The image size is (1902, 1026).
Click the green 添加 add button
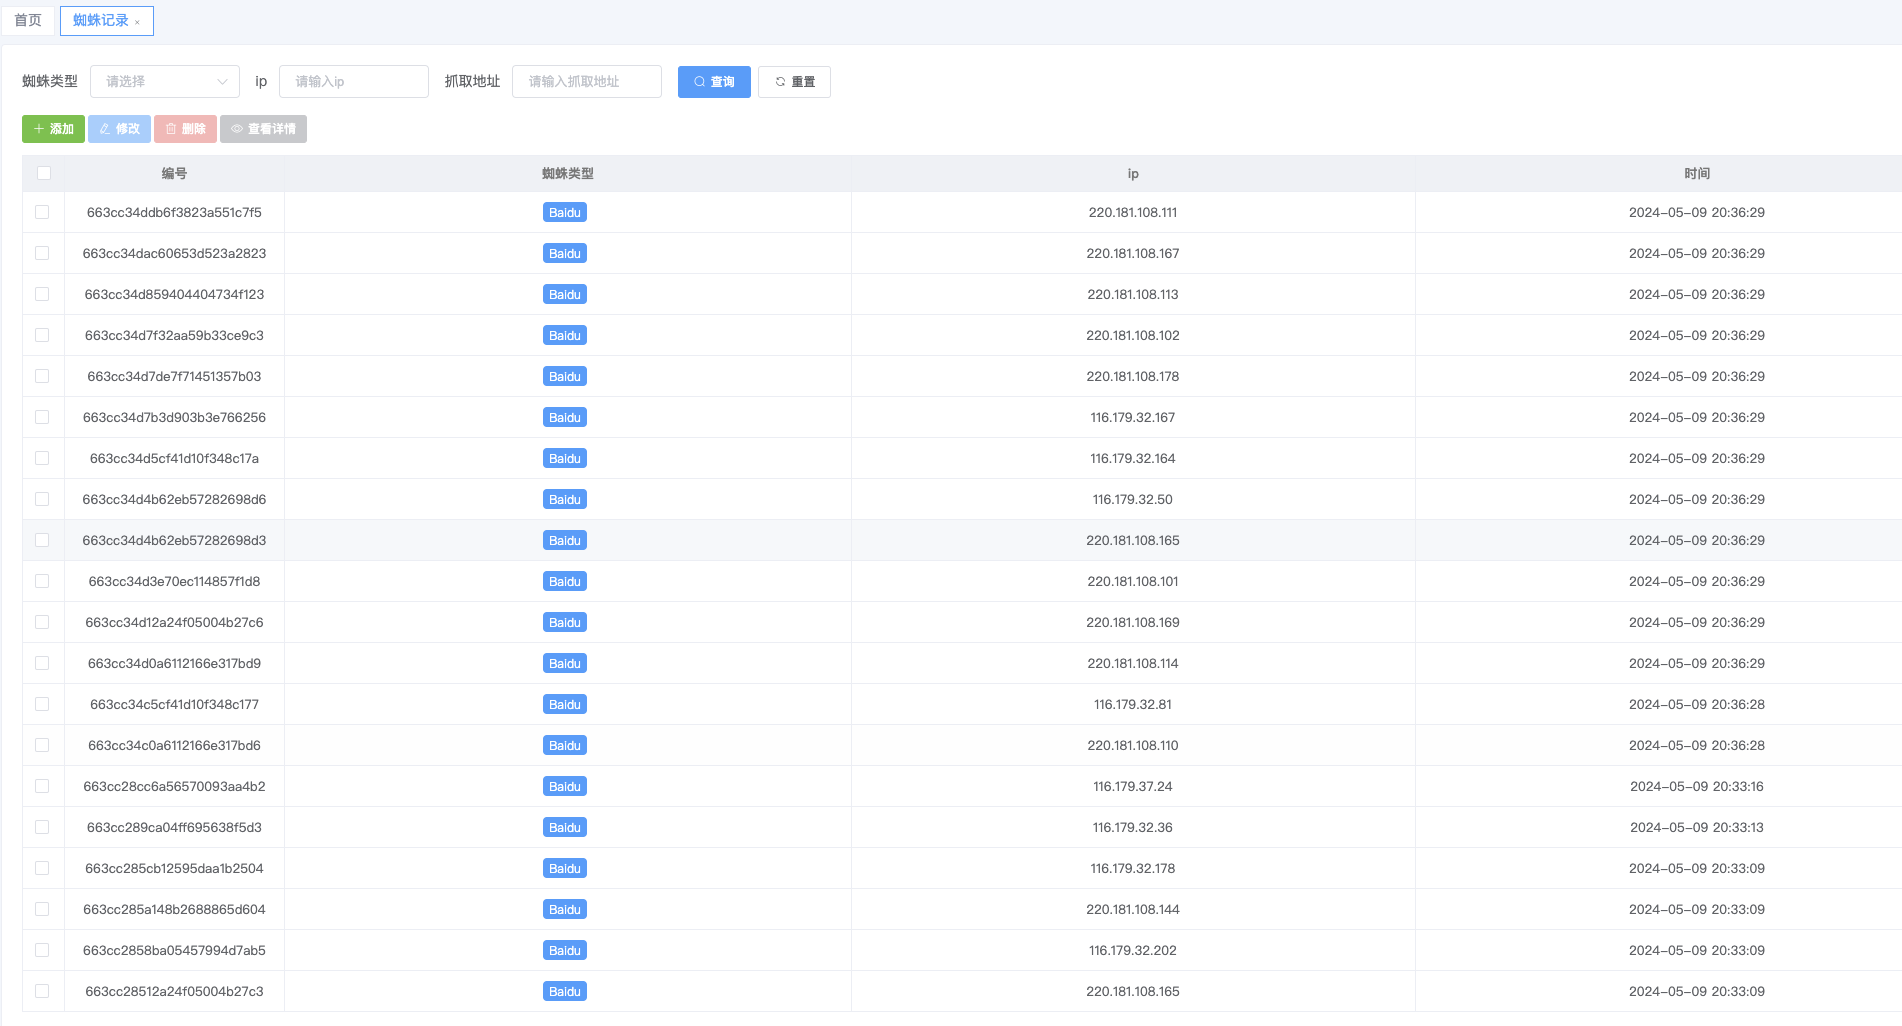53,129
